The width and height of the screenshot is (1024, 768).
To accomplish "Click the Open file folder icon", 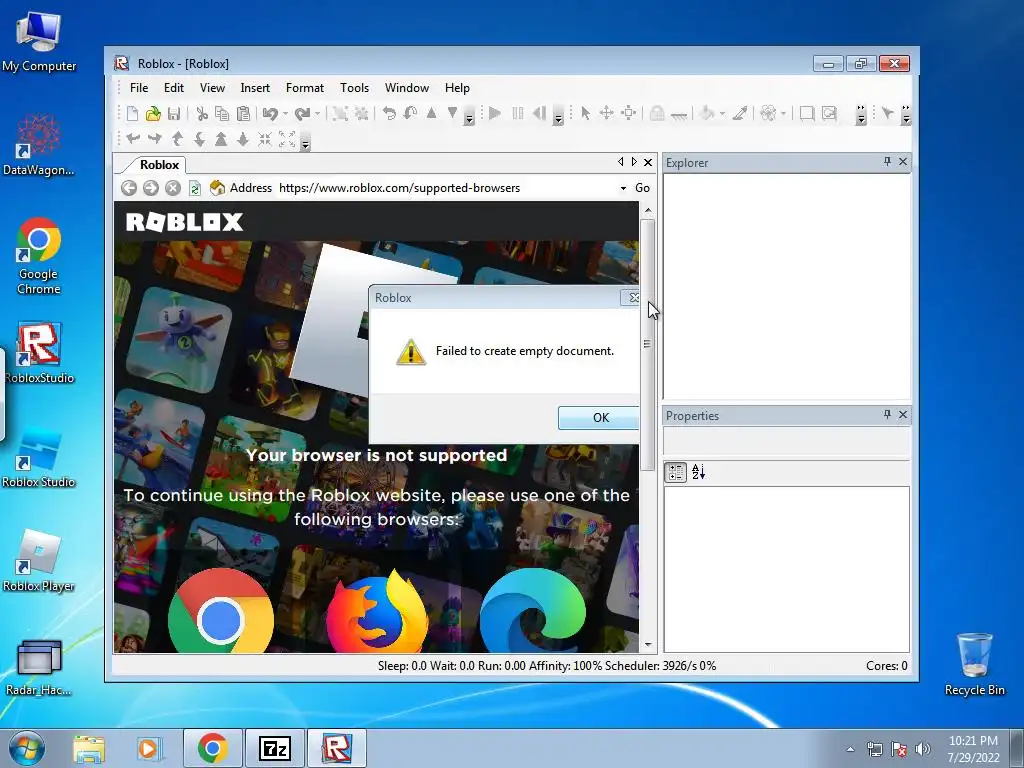I will tap(153, 114).
